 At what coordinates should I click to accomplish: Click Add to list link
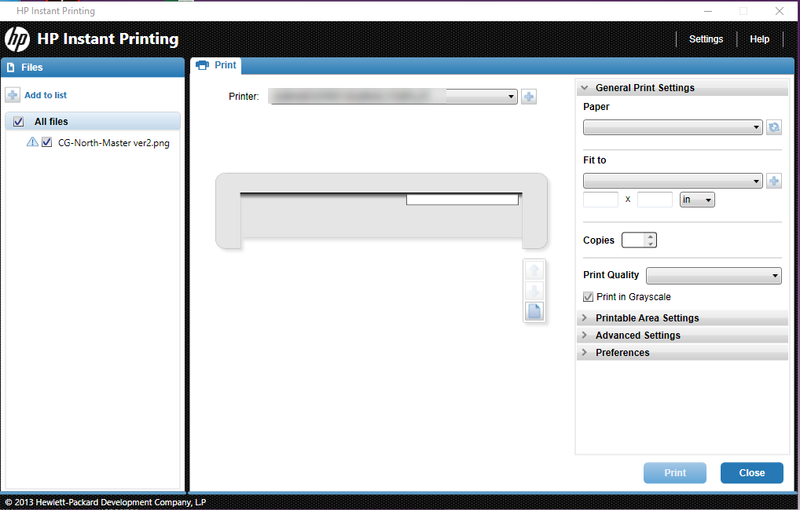coord(45,95)
